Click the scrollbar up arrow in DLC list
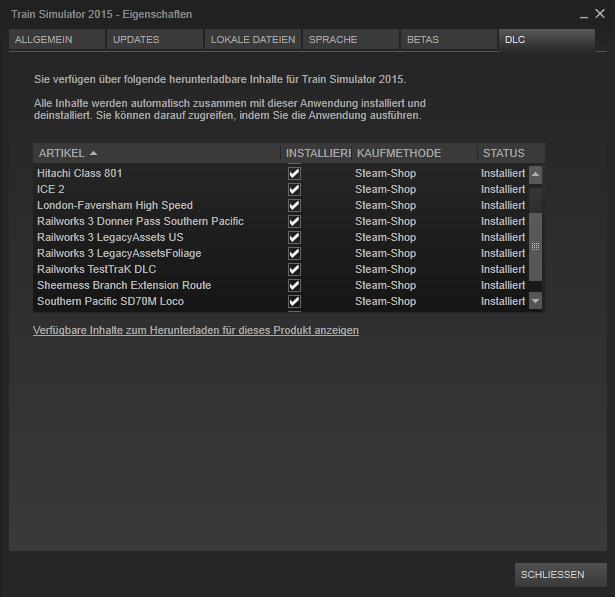The image size is (615, 597). (535, 175)
